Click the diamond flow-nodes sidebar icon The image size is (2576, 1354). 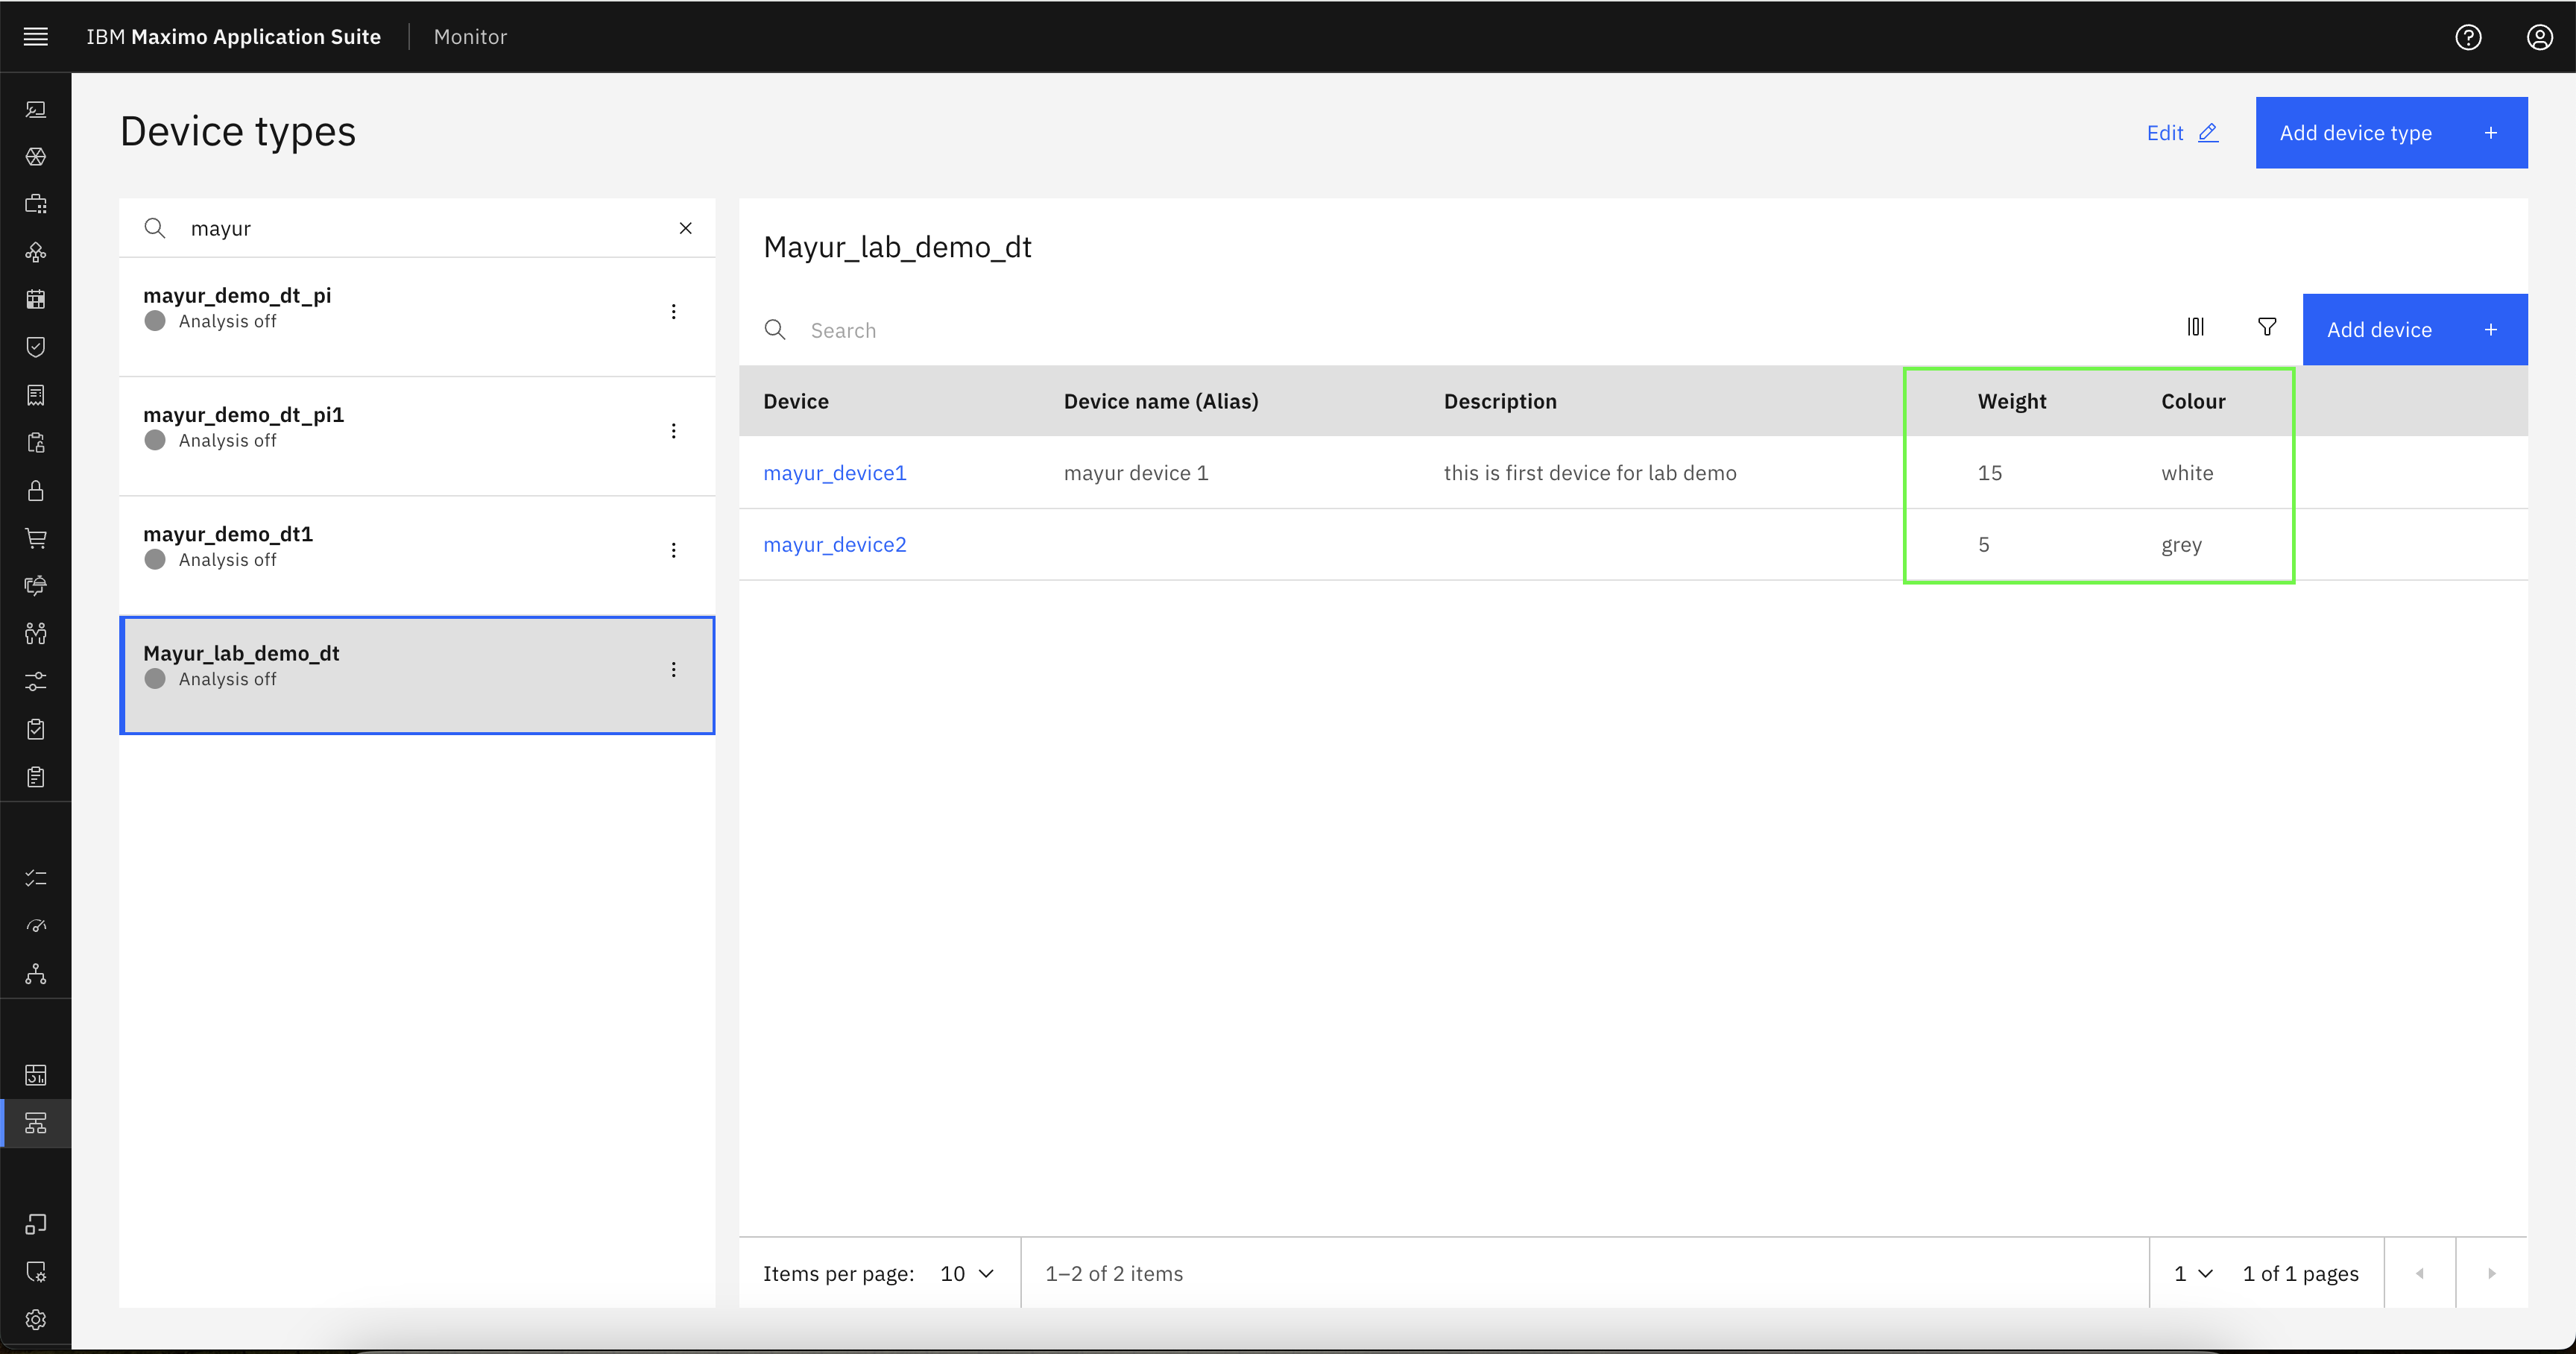pos(36,252)
